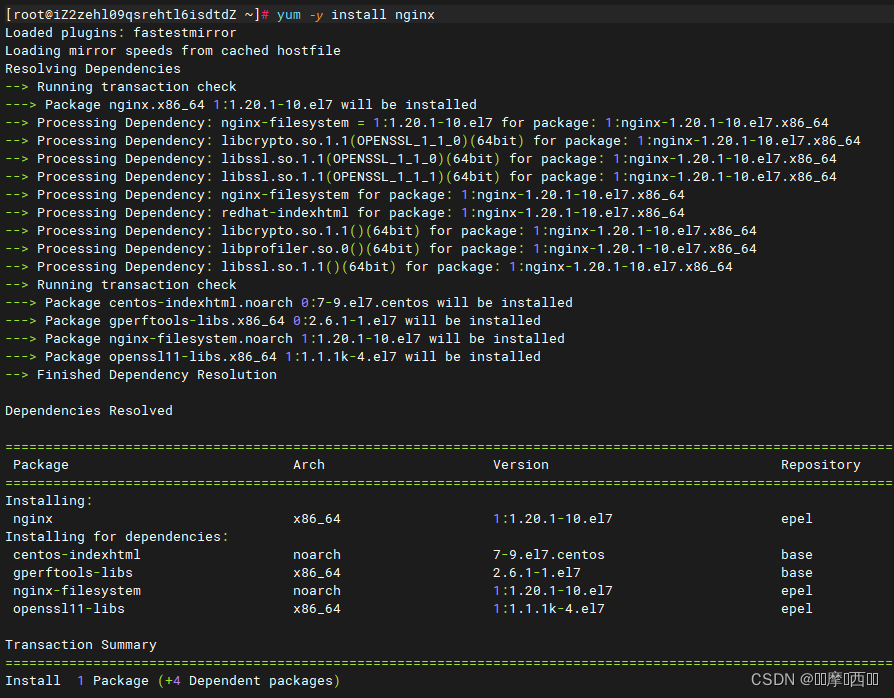
Task: Click the libssl.so.1.1(OPENSSL_1_1_1) dependency line
Action: coord(421,177)
